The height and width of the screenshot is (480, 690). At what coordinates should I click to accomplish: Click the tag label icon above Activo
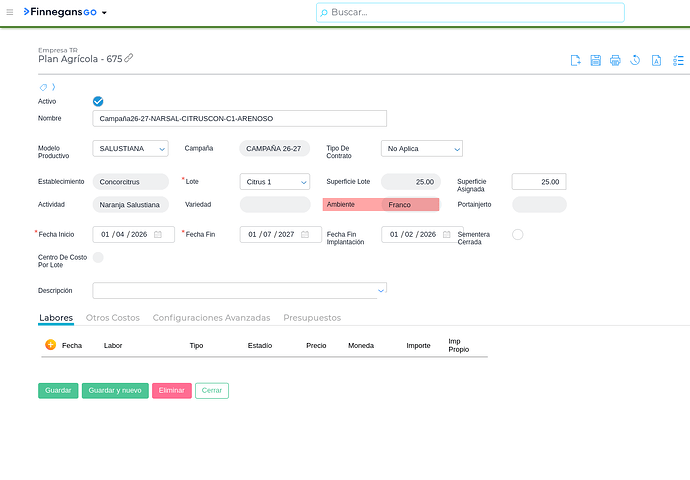coord(43,87)
